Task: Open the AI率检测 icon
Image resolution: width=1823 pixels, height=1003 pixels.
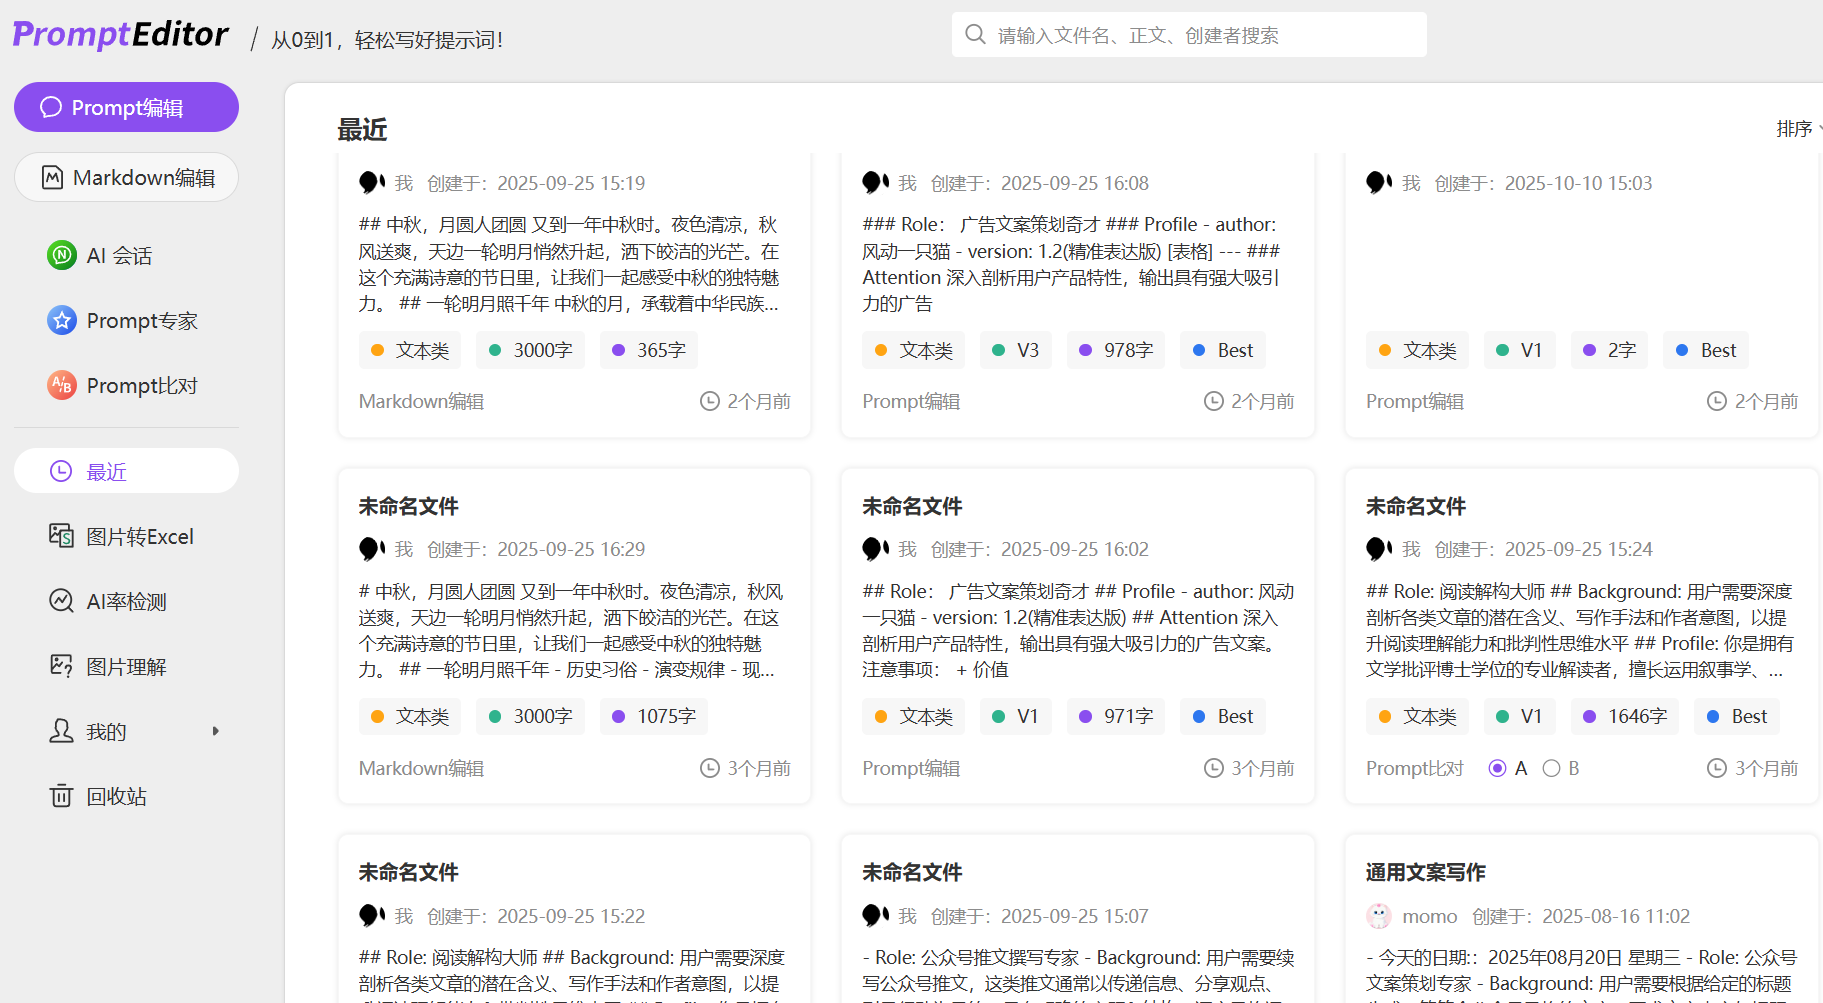Action: [x=62, y=601]
